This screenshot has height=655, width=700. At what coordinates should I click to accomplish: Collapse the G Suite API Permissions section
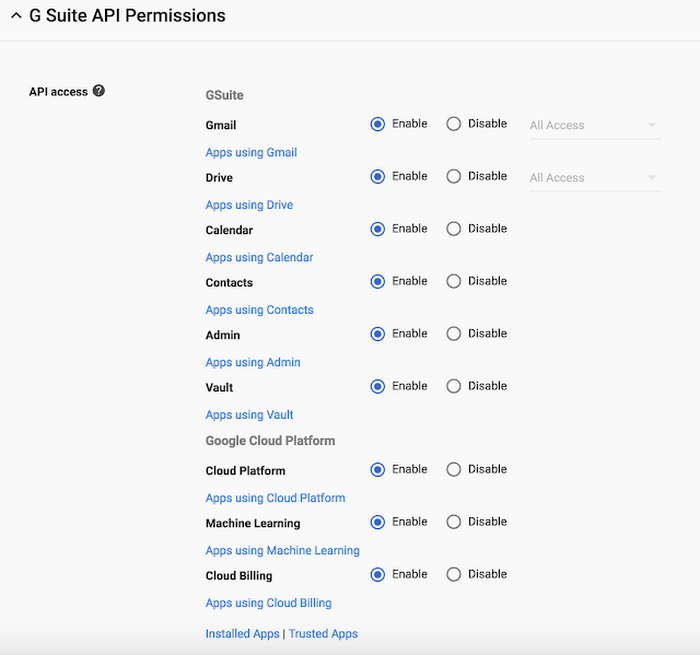pos(16,16)
